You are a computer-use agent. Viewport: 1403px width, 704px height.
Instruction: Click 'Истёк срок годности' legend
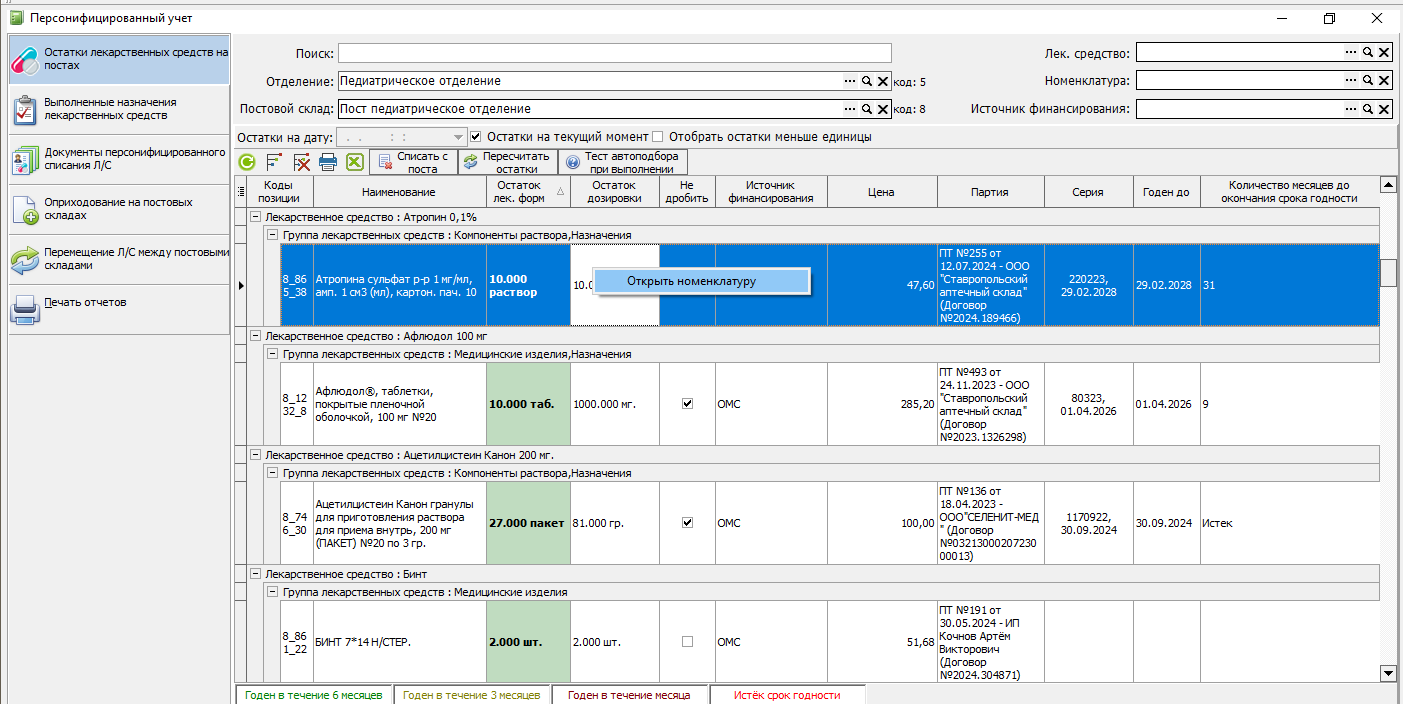pos(787,695)
